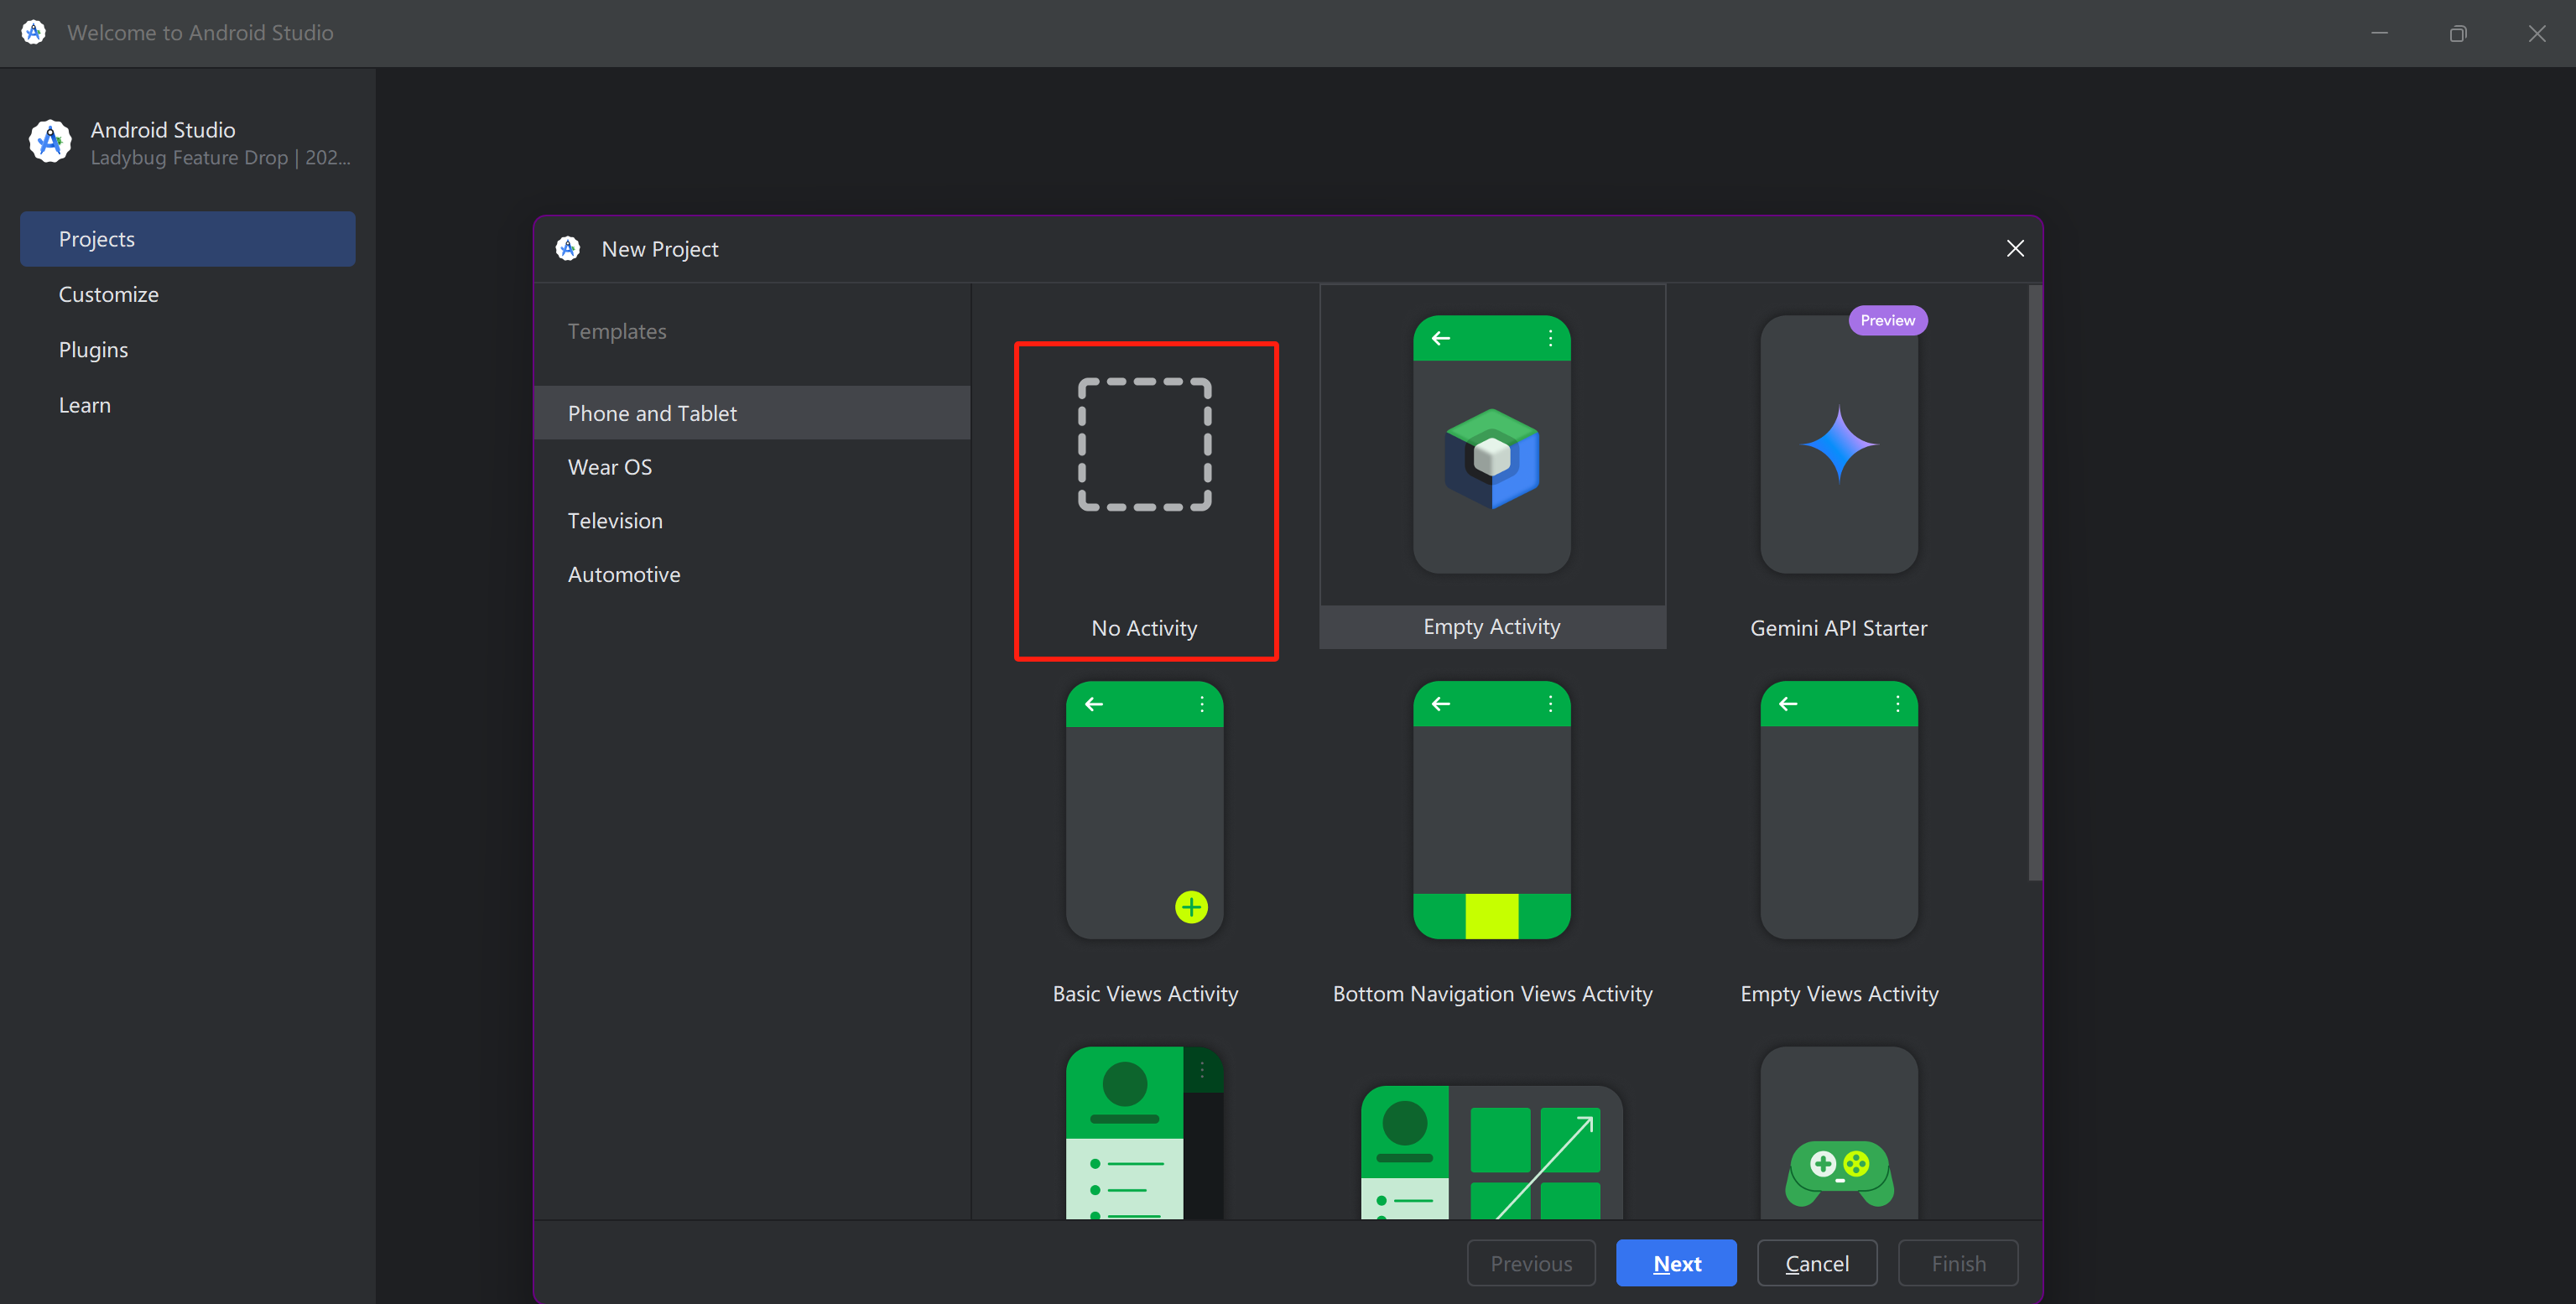This screenshot has height=1304, width=2576.
Task: Open the Learn section
Action: click(187, 405)
